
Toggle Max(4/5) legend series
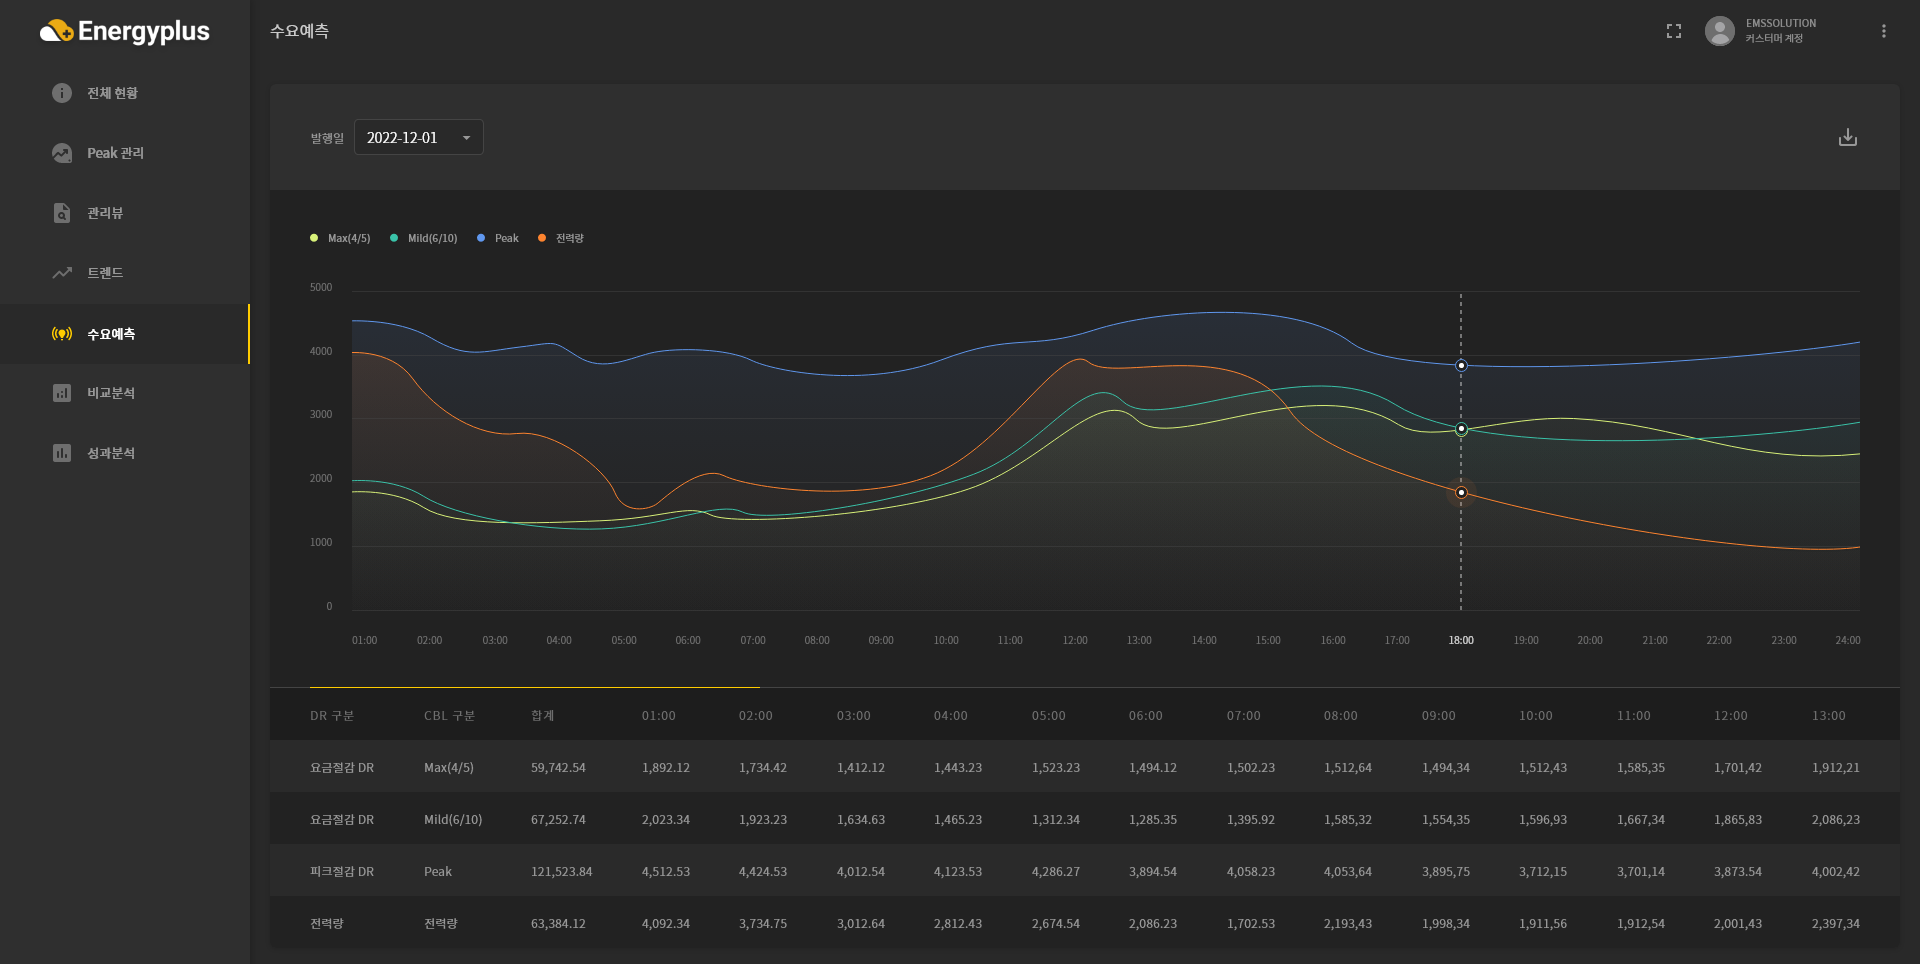coord(340,238)
